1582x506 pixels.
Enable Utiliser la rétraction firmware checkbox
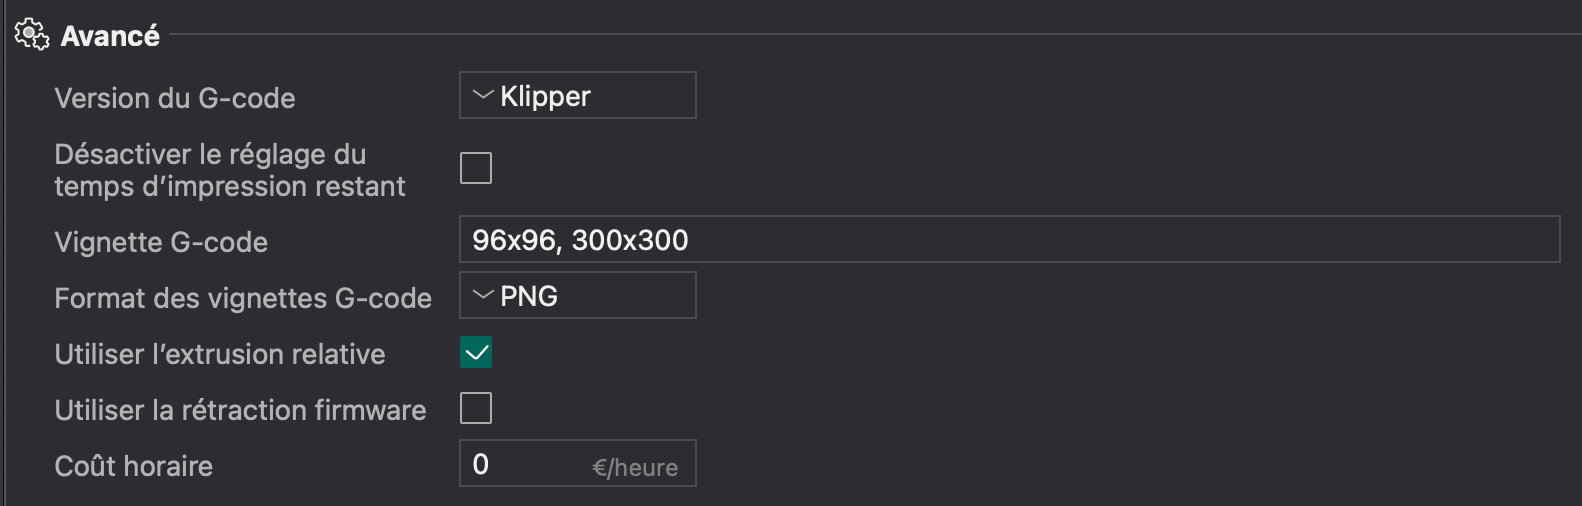[476, 408]
